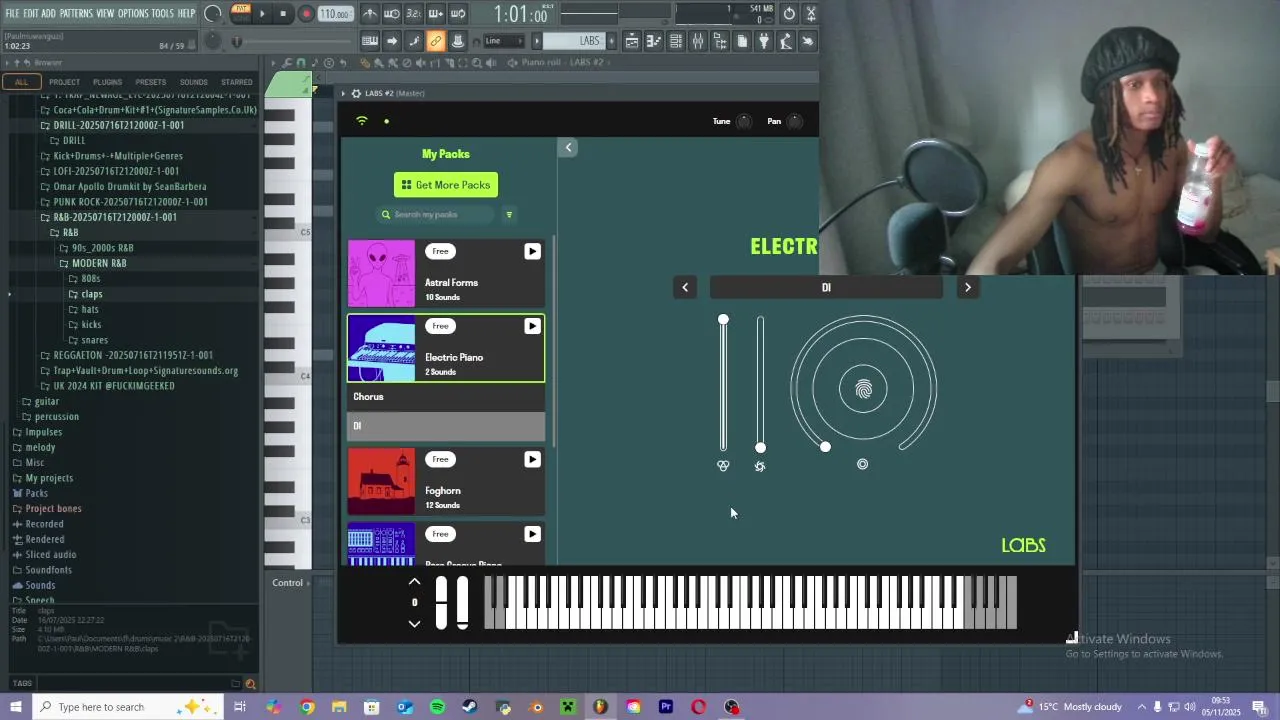Image resolution: width=1280 pixels, height=720 pixels.
Task: Select the DI sound row
Action: pyautogui.click(x=446, y=426)
